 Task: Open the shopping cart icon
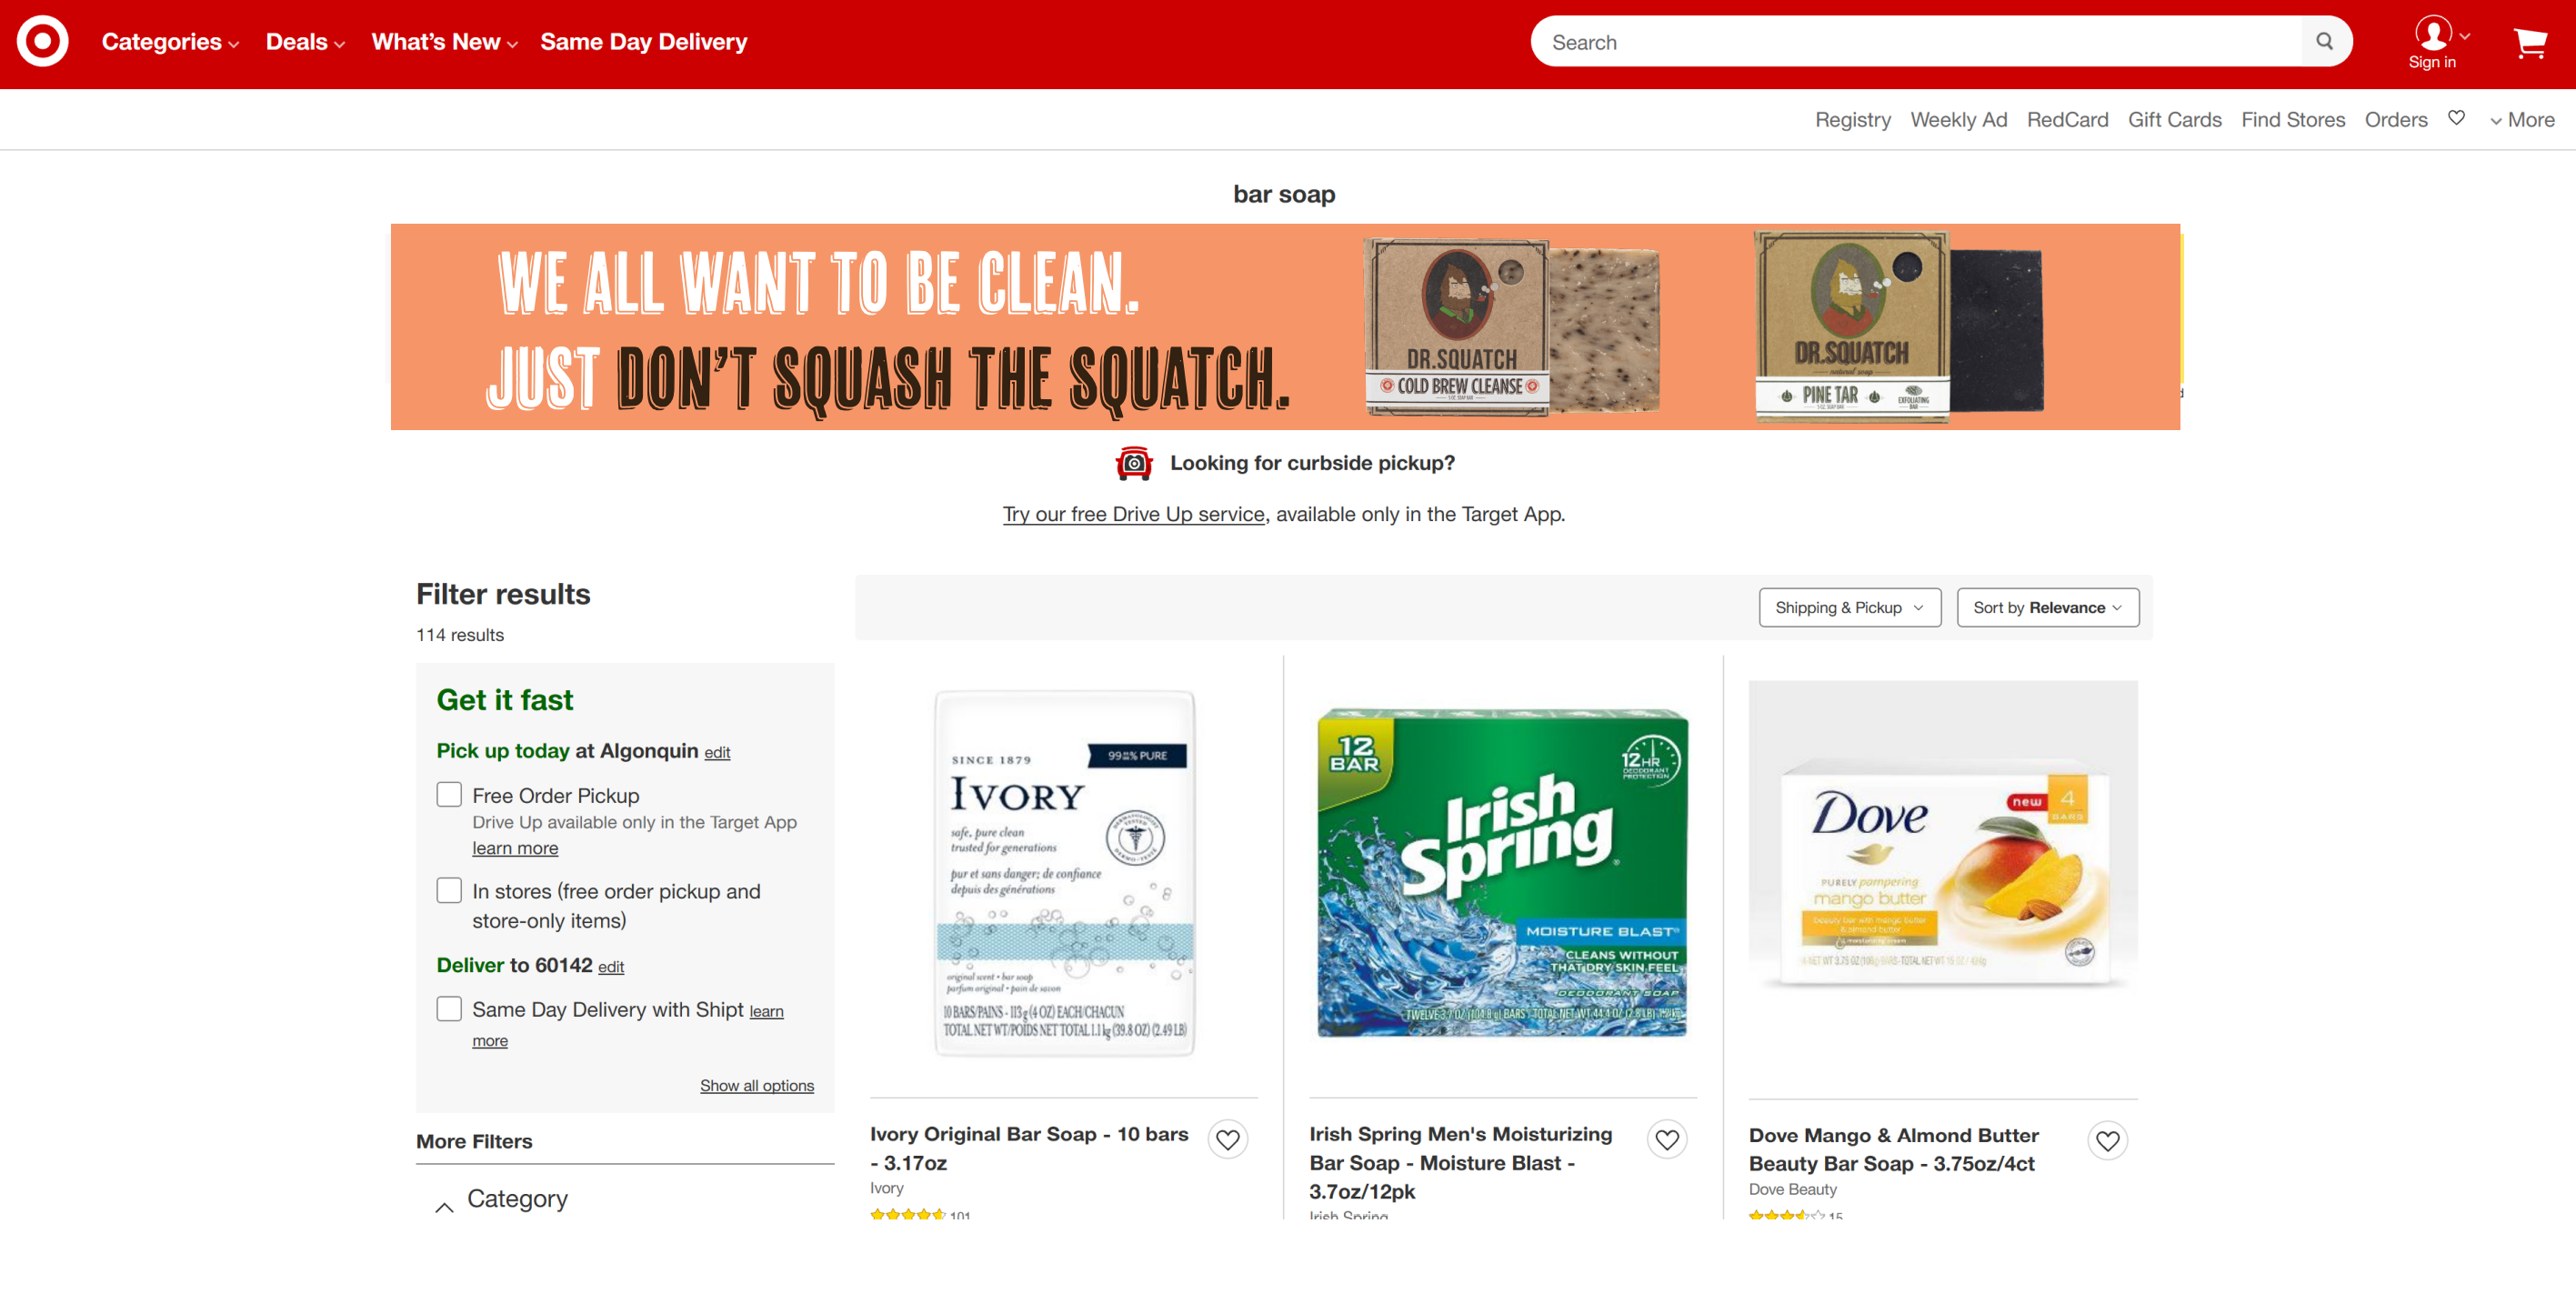click(2529, 42)
